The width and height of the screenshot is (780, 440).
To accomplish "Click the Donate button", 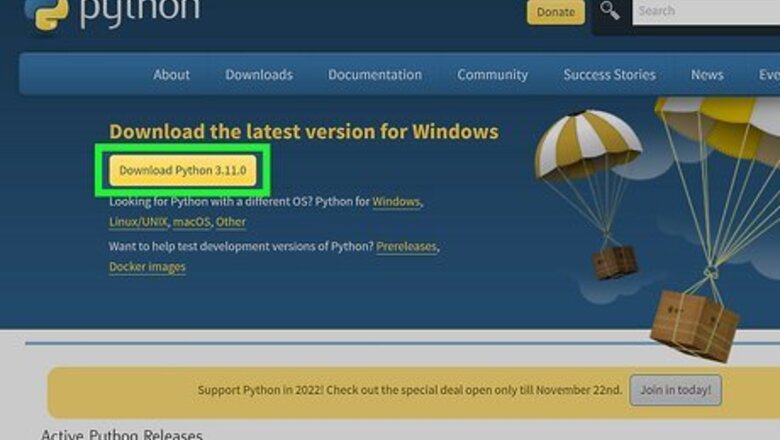I will pos(556,11).
